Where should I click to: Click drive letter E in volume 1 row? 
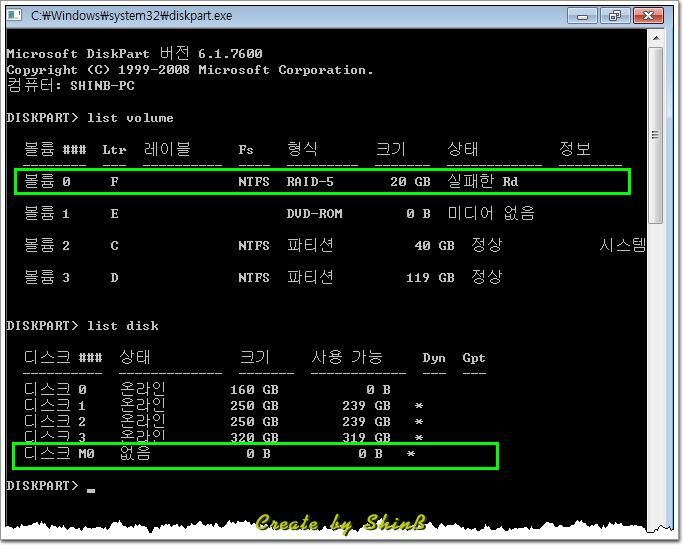tap(114, 213)
